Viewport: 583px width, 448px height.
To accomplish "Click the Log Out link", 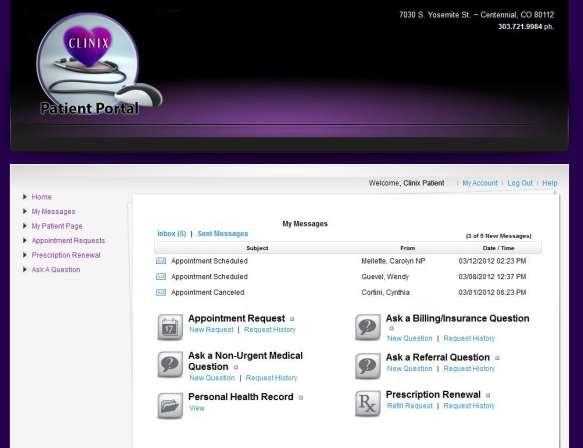I will (x=520, y=183).
